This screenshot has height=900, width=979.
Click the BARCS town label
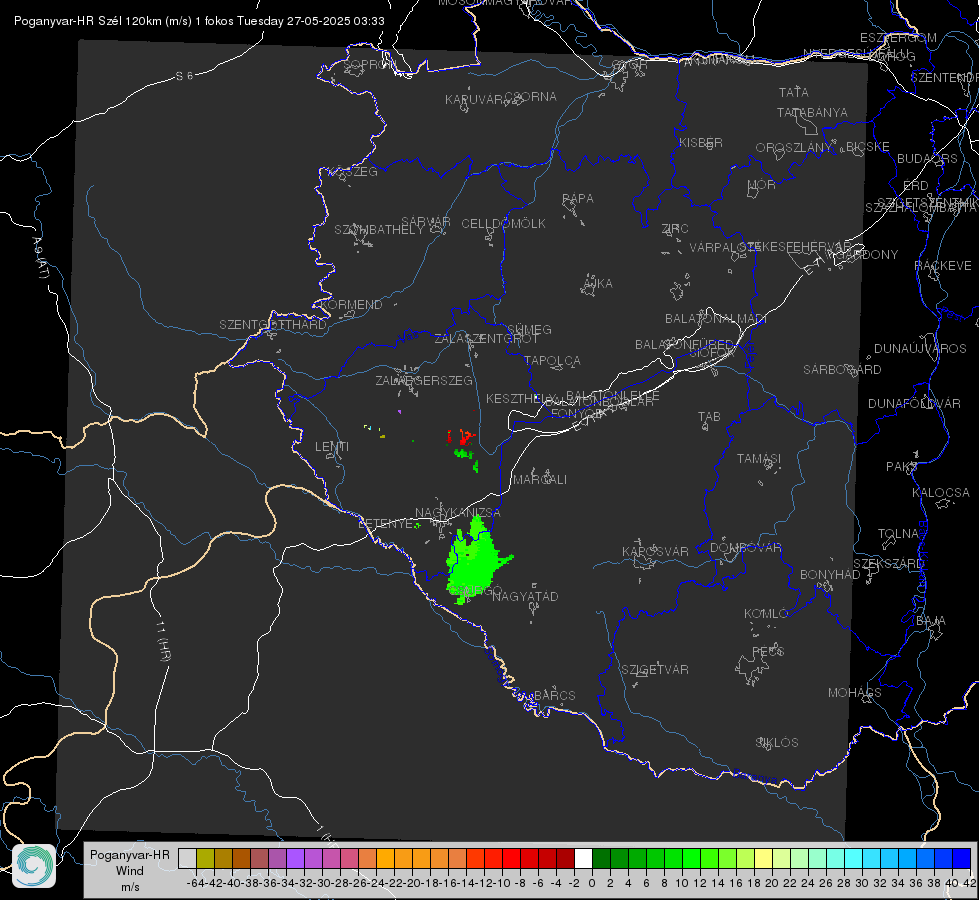tap(555, 695)
